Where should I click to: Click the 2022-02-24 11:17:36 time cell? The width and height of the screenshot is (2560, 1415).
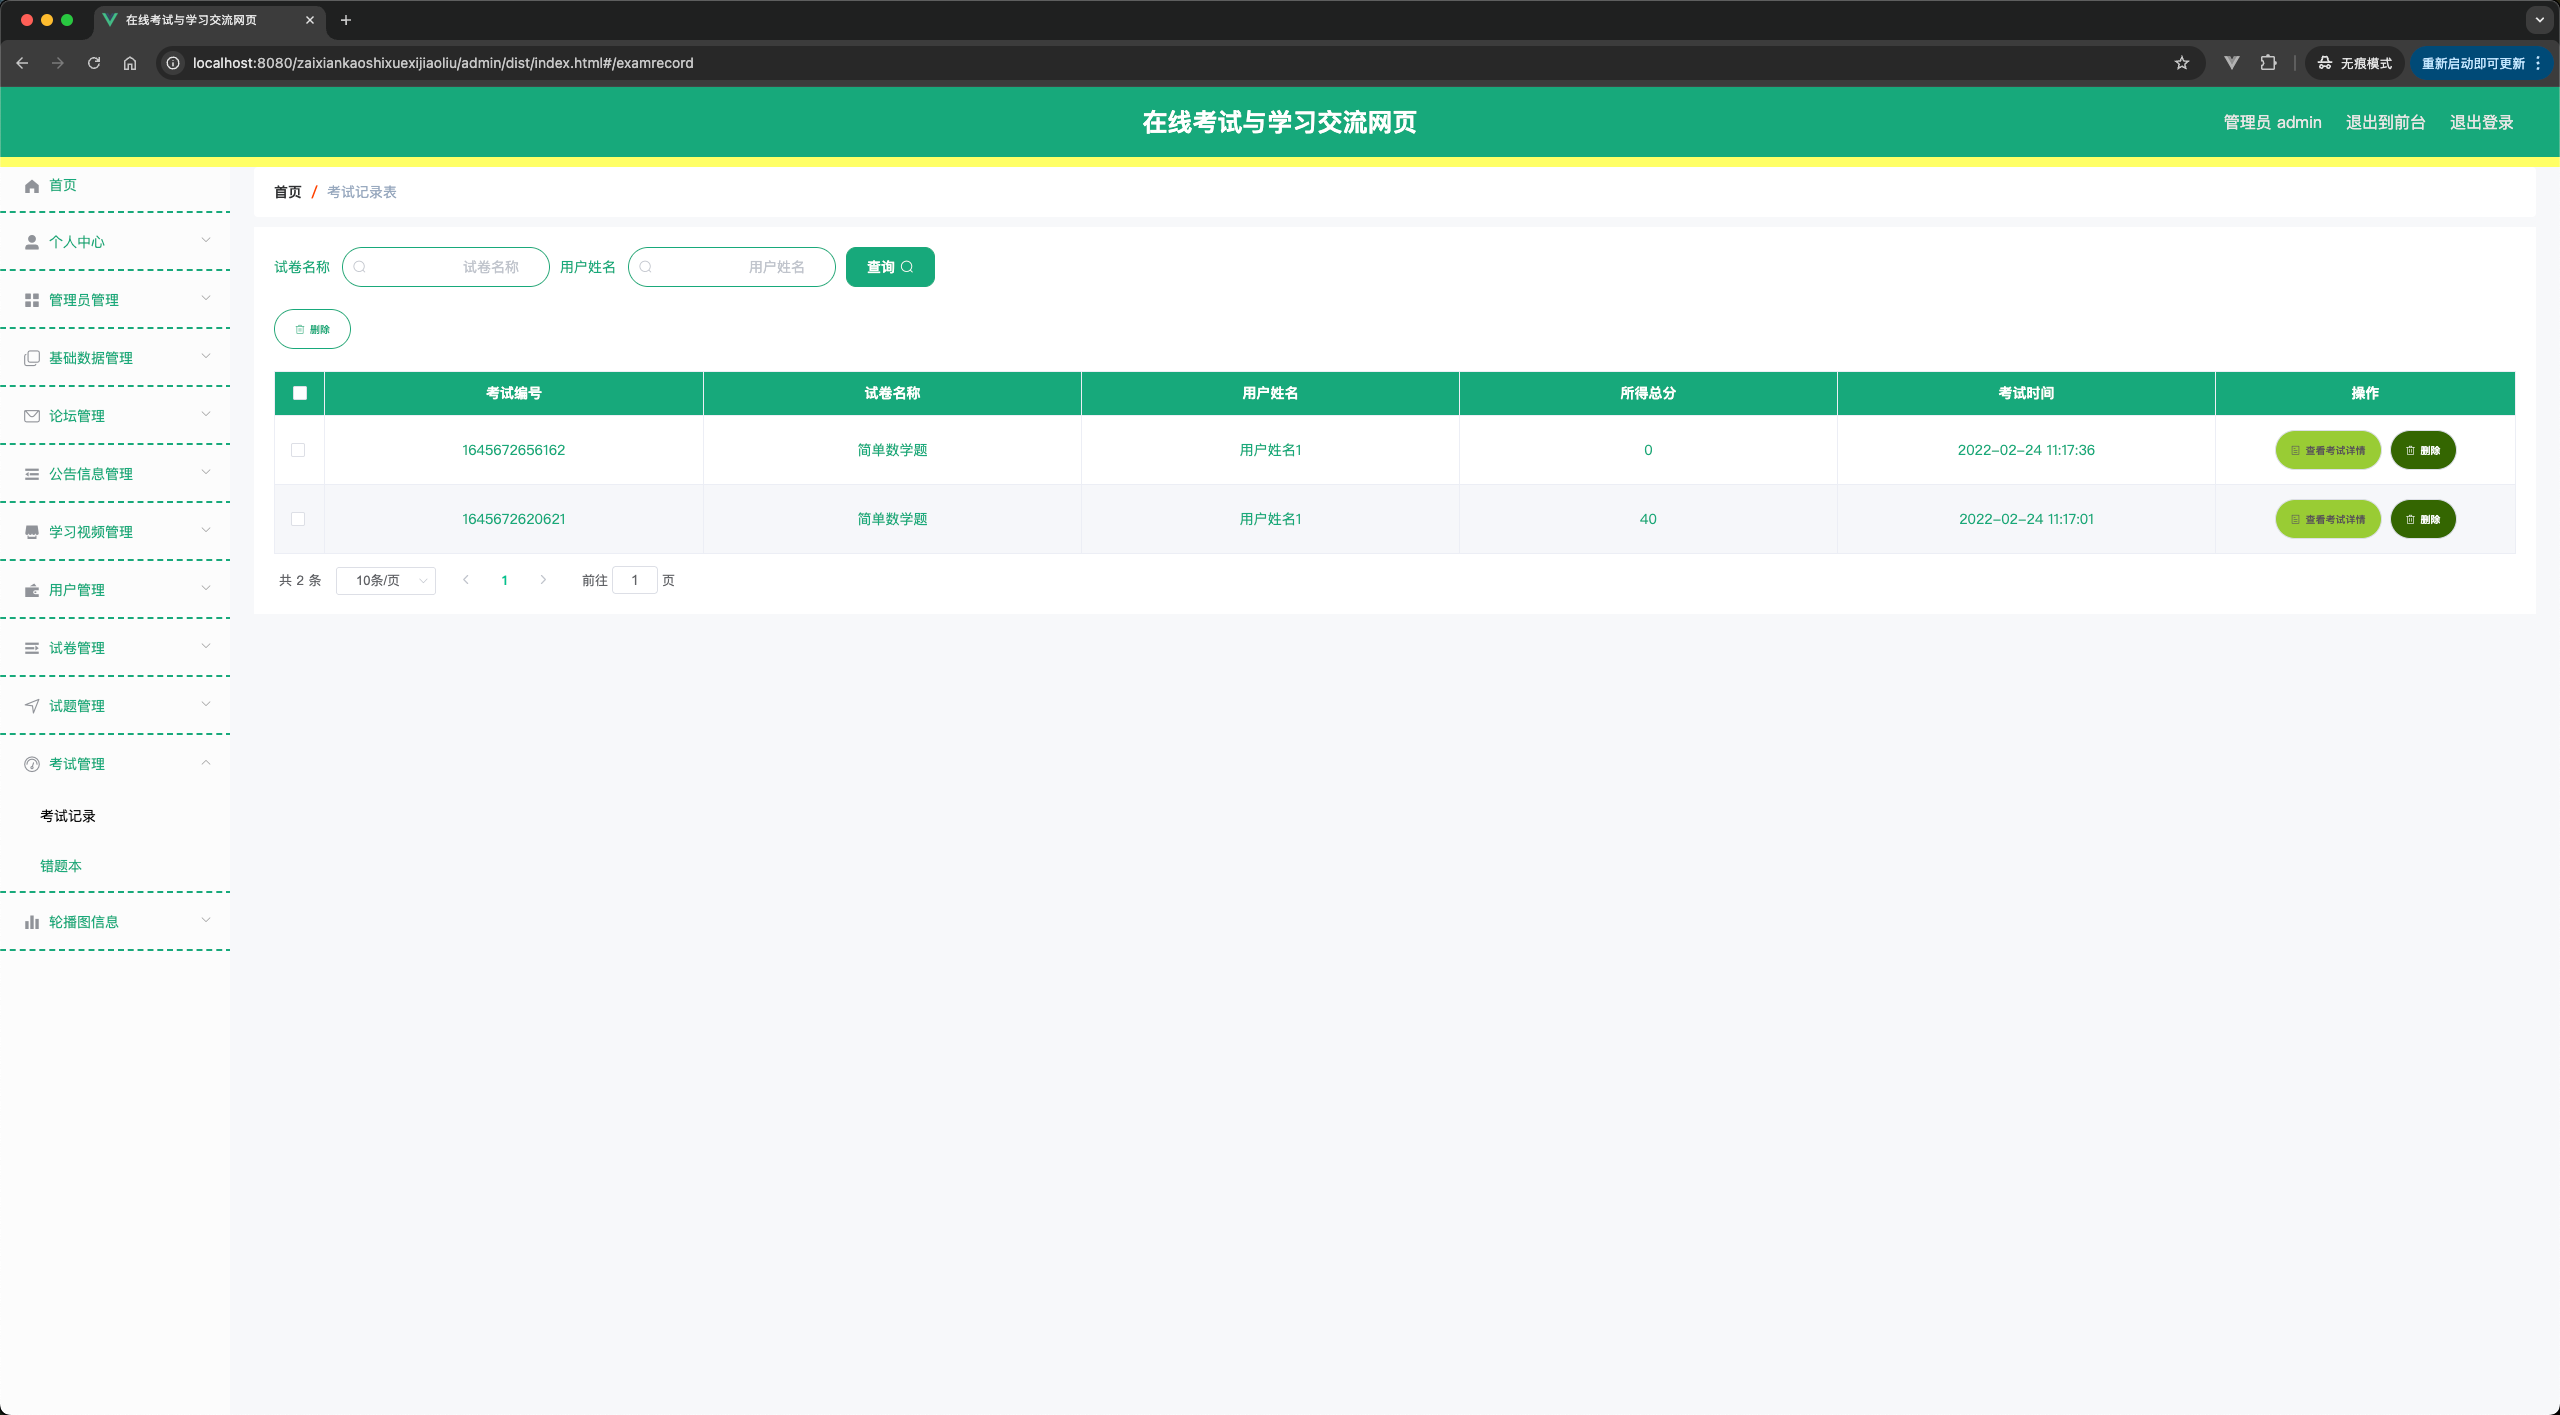click(x=2026, y=450)
